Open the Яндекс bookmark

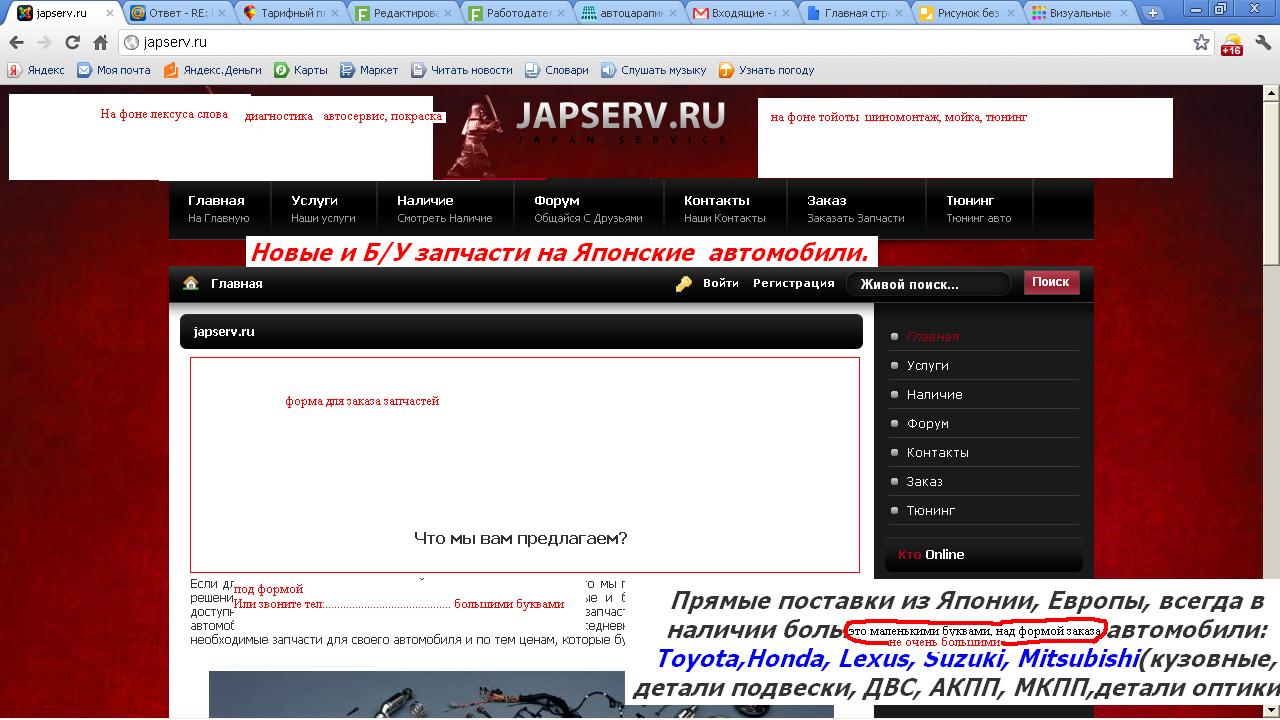pos(36,70)
